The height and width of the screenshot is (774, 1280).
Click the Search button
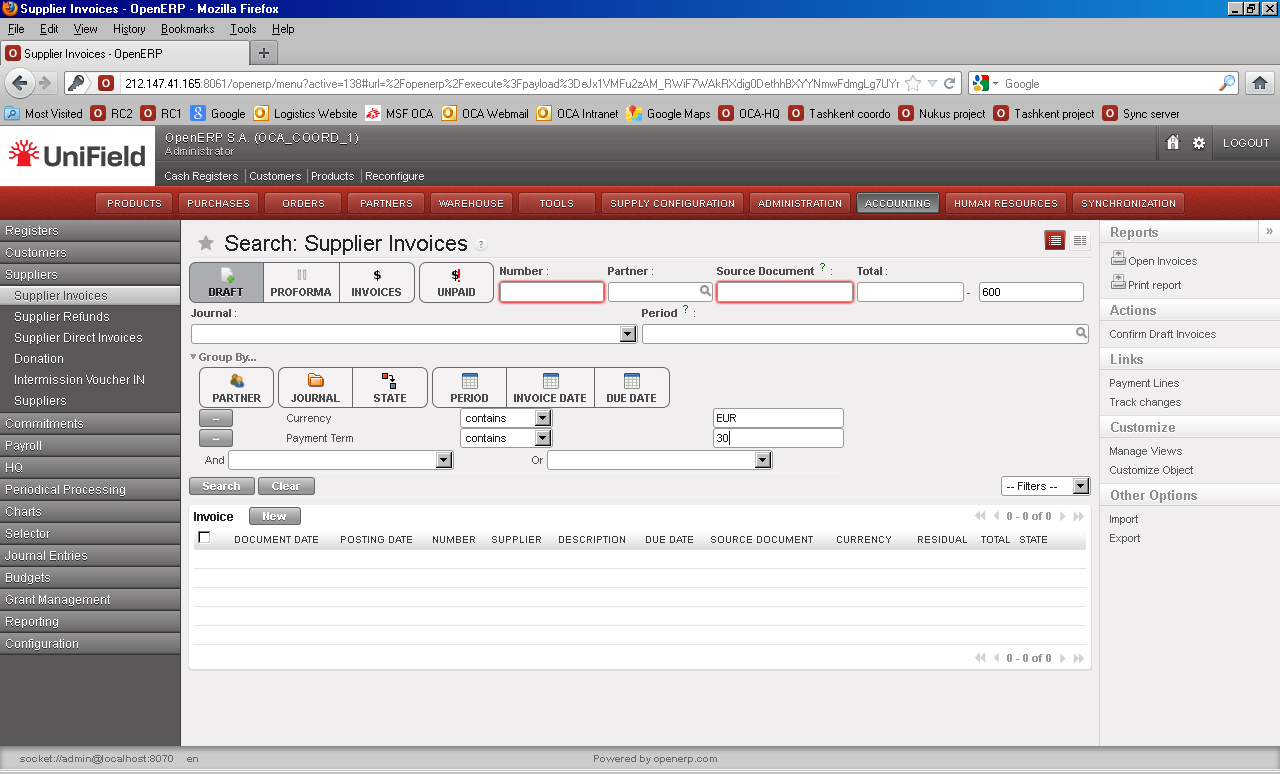(x=221, y=486)
